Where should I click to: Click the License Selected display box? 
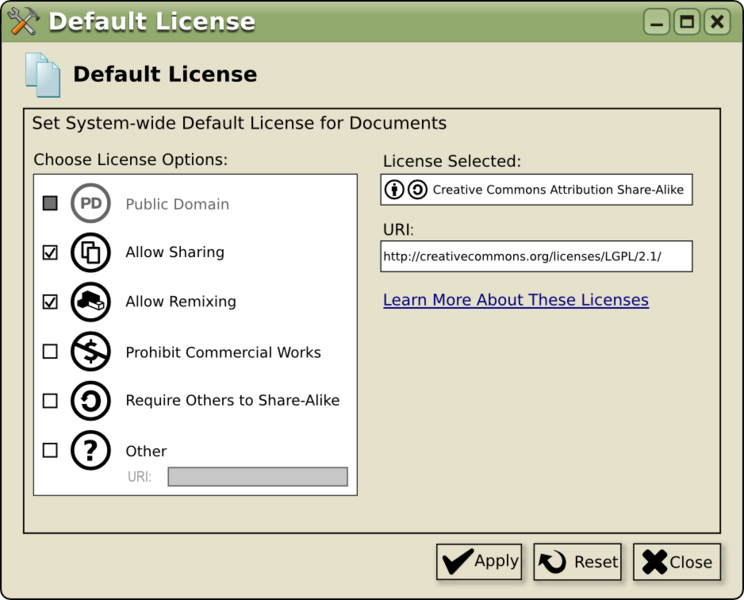point(536,190)
